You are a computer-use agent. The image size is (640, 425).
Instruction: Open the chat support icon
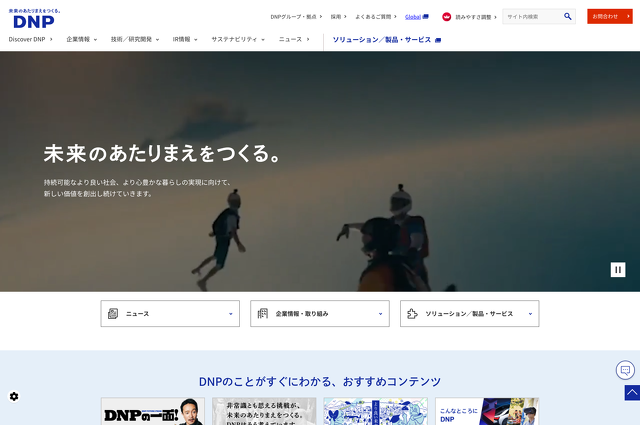click(x=625, y=370)
